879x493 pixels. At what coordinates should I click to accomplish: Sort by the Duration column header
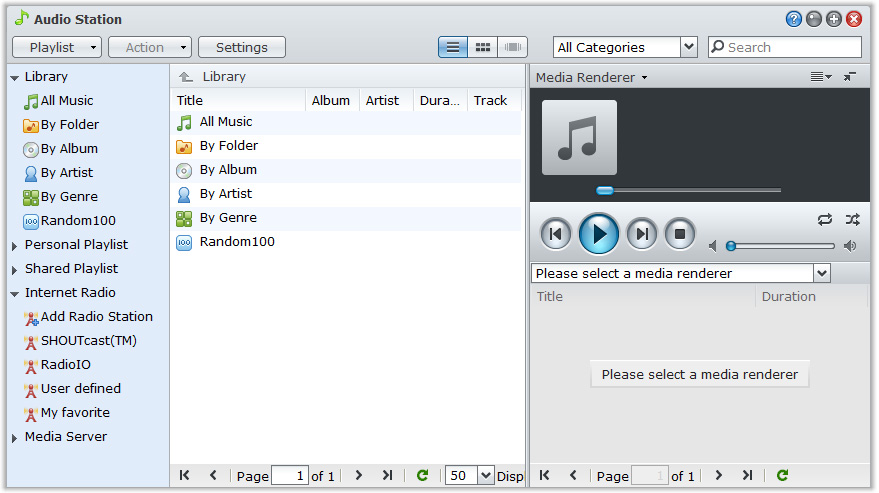point(440,100)
